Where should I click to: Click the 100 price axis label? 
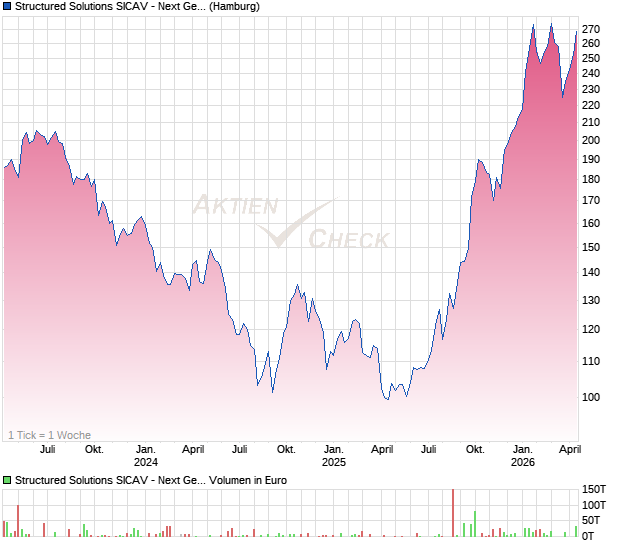coord(591,397)
